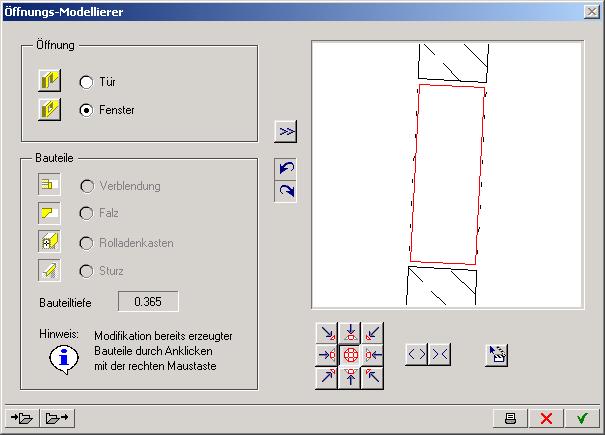Screen dimensions: 605x435
Task: Click the Bauteiltiefe label text
Action: pos(65,303)
